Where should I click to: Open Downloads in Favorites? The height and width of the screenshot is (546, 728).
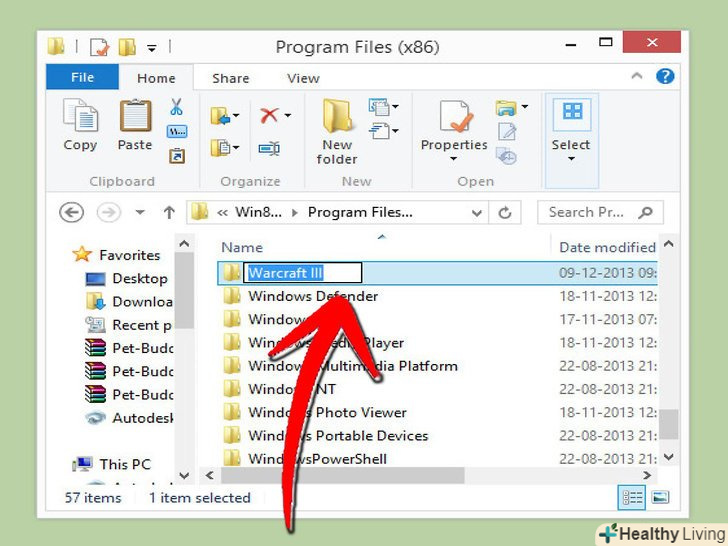pos(130,302)
